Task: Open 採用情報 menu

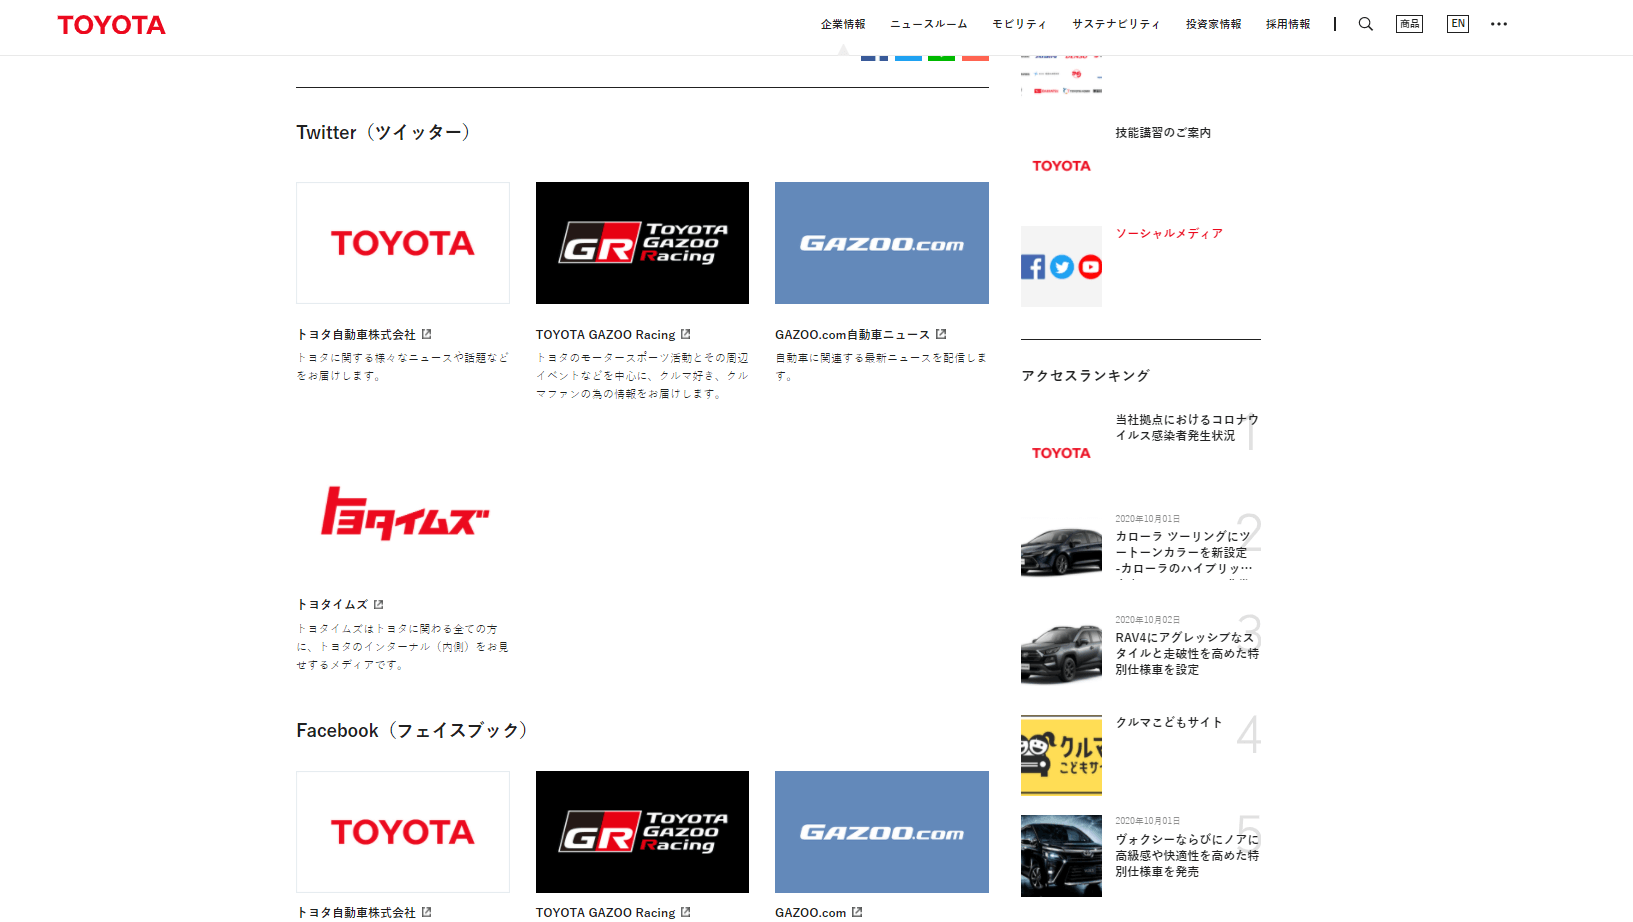Action: tap(1288, 24)
